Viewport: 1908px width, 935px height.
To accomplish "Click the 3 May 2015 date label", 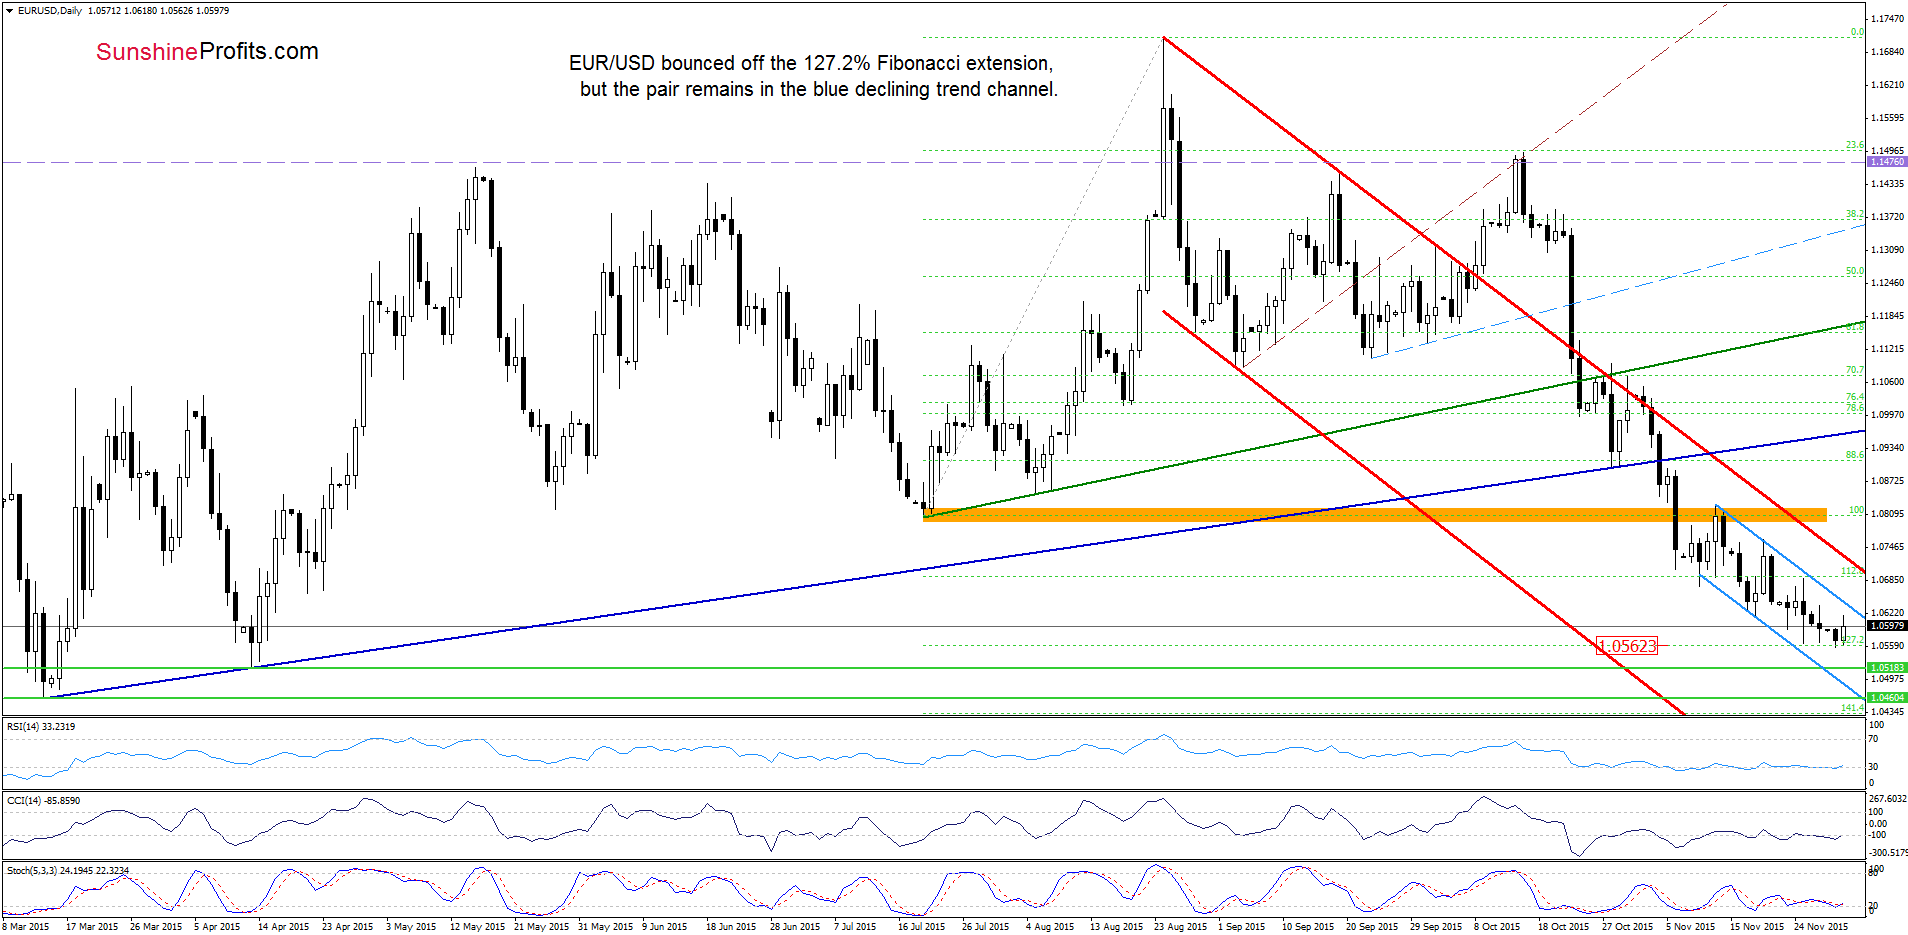I will 411,927.
